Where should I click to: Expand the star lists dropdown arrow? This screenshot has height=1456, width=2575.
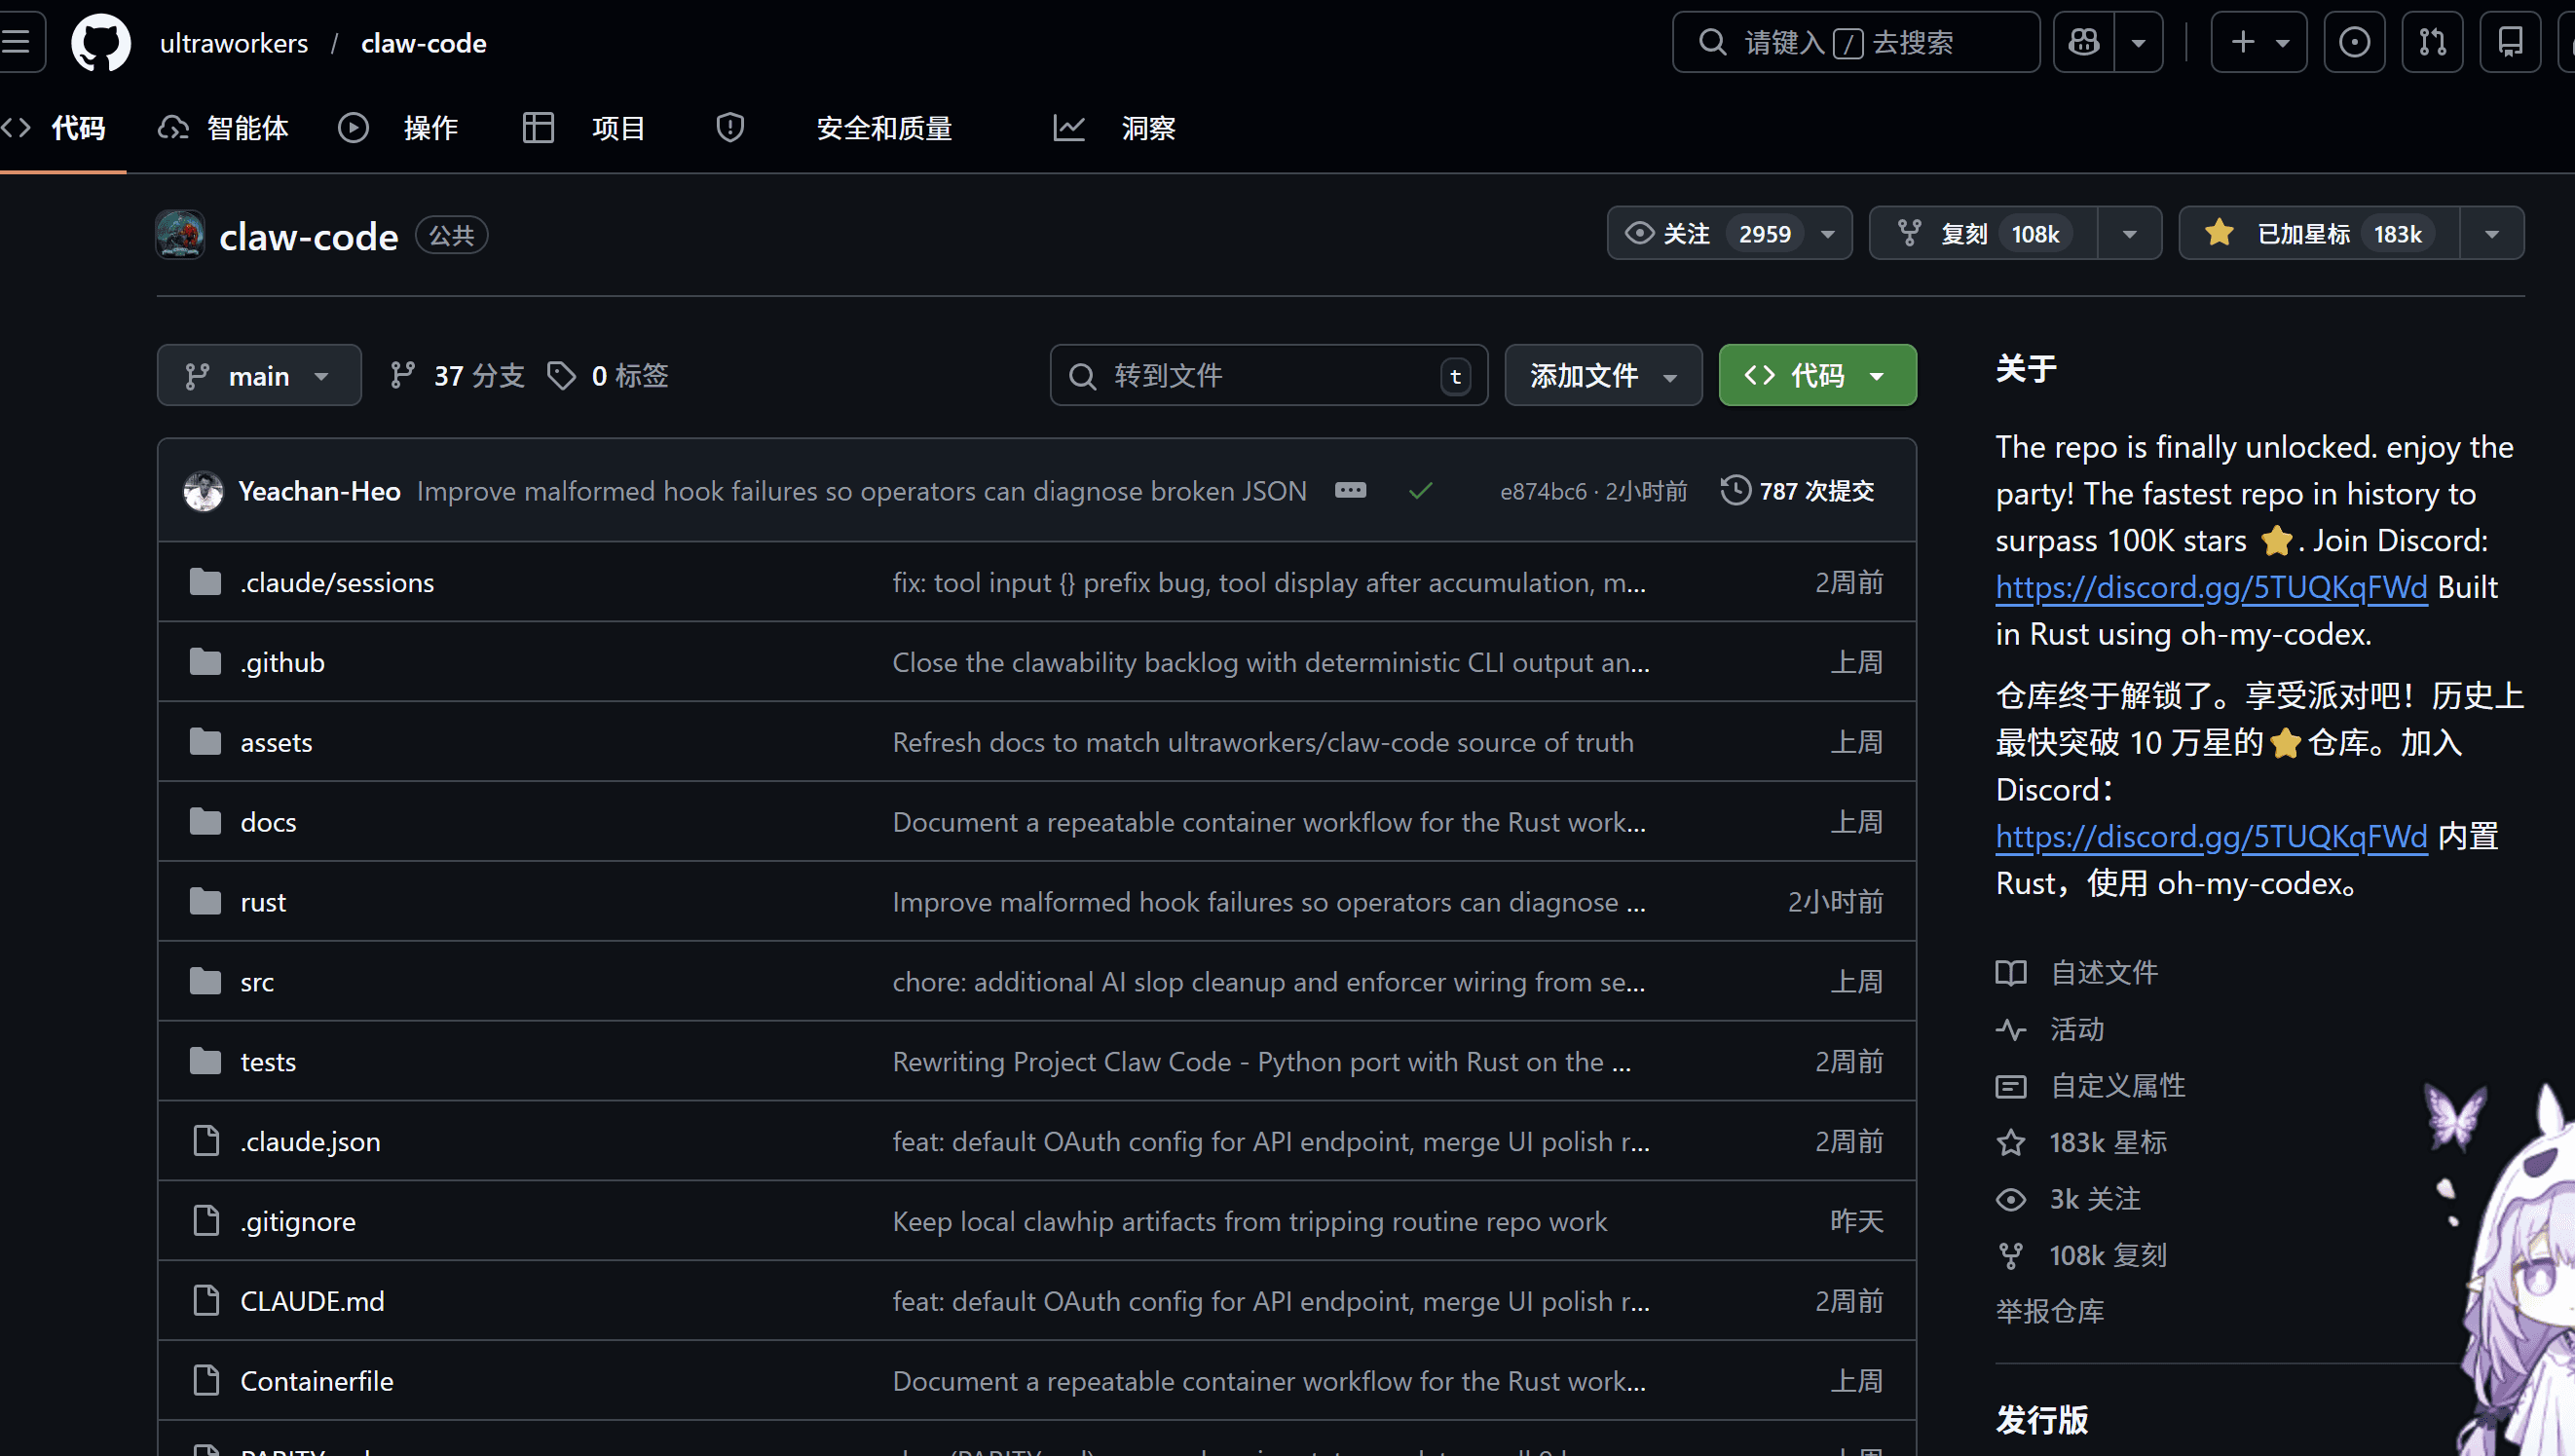tap(2492, 234)
